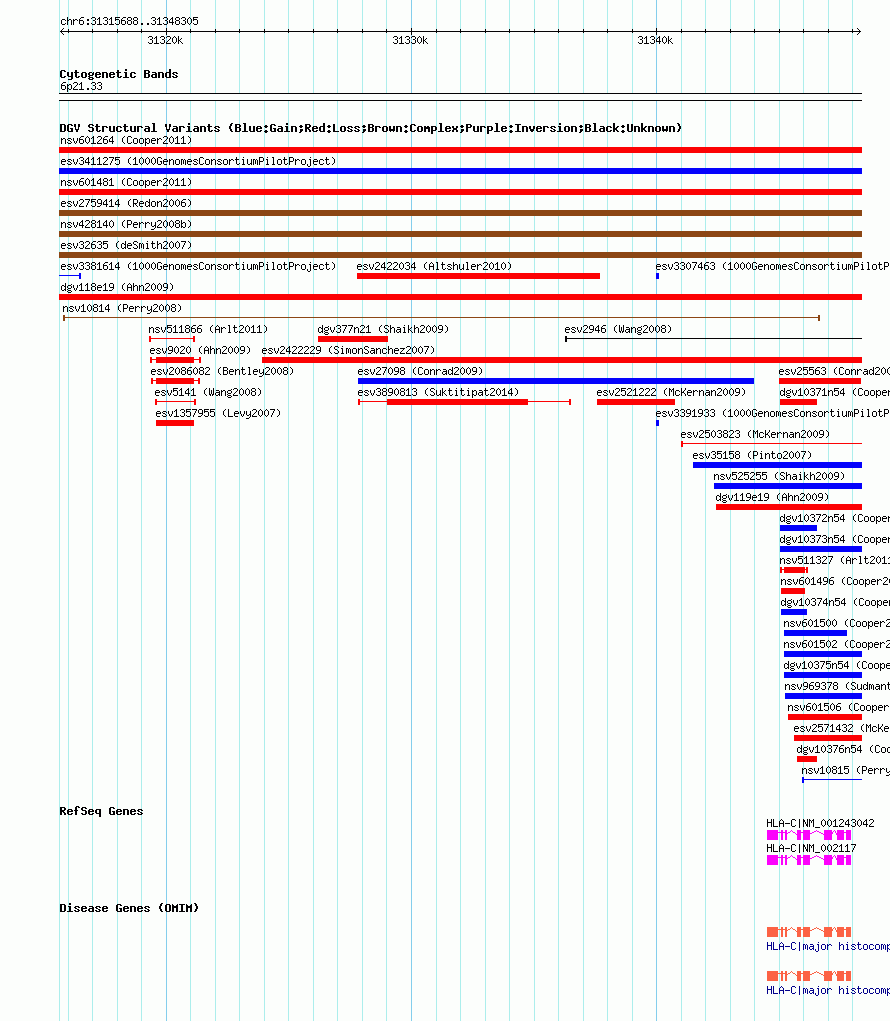The width and height of the screenshot is (890, 1021).
Task: Open the HLA-C|NM_002117 gene label
Action: point(811,848)
